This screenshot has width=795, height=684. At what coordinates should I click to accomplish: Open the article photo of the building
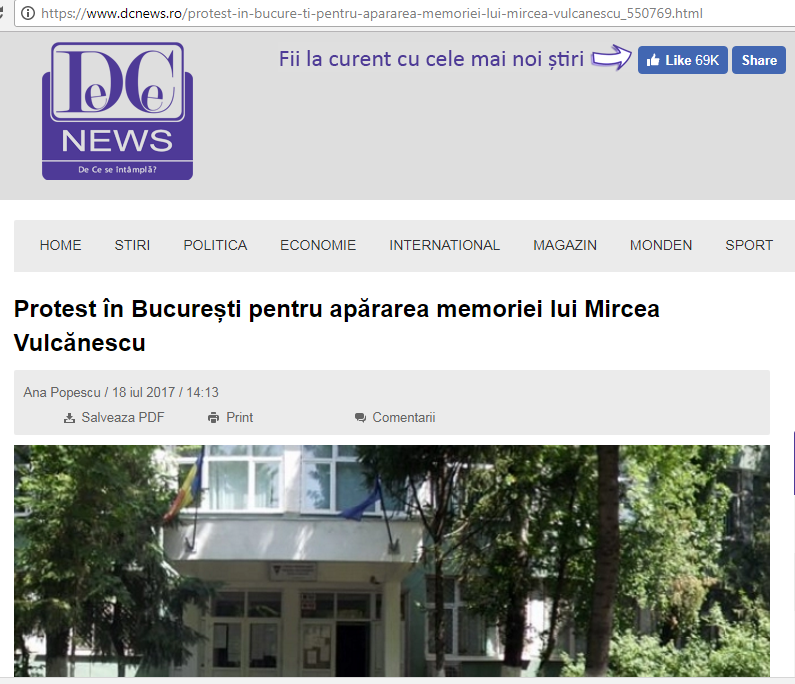click(392, 560)
